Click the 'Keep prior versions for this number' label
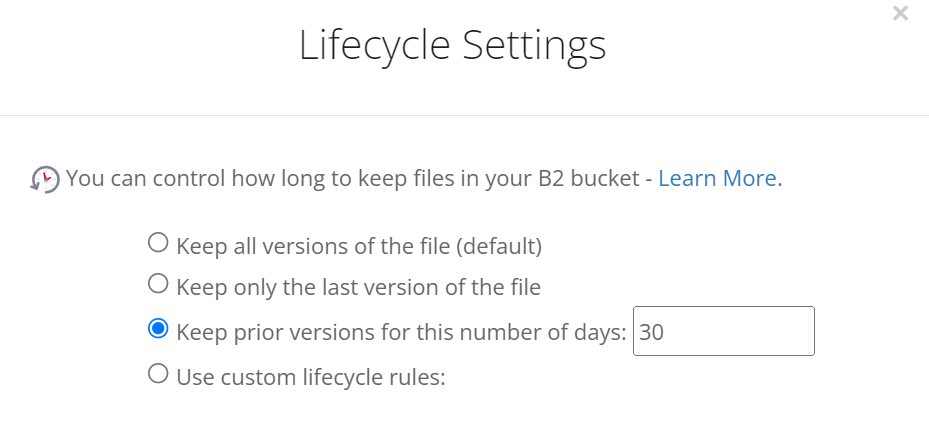 (401, 332)
